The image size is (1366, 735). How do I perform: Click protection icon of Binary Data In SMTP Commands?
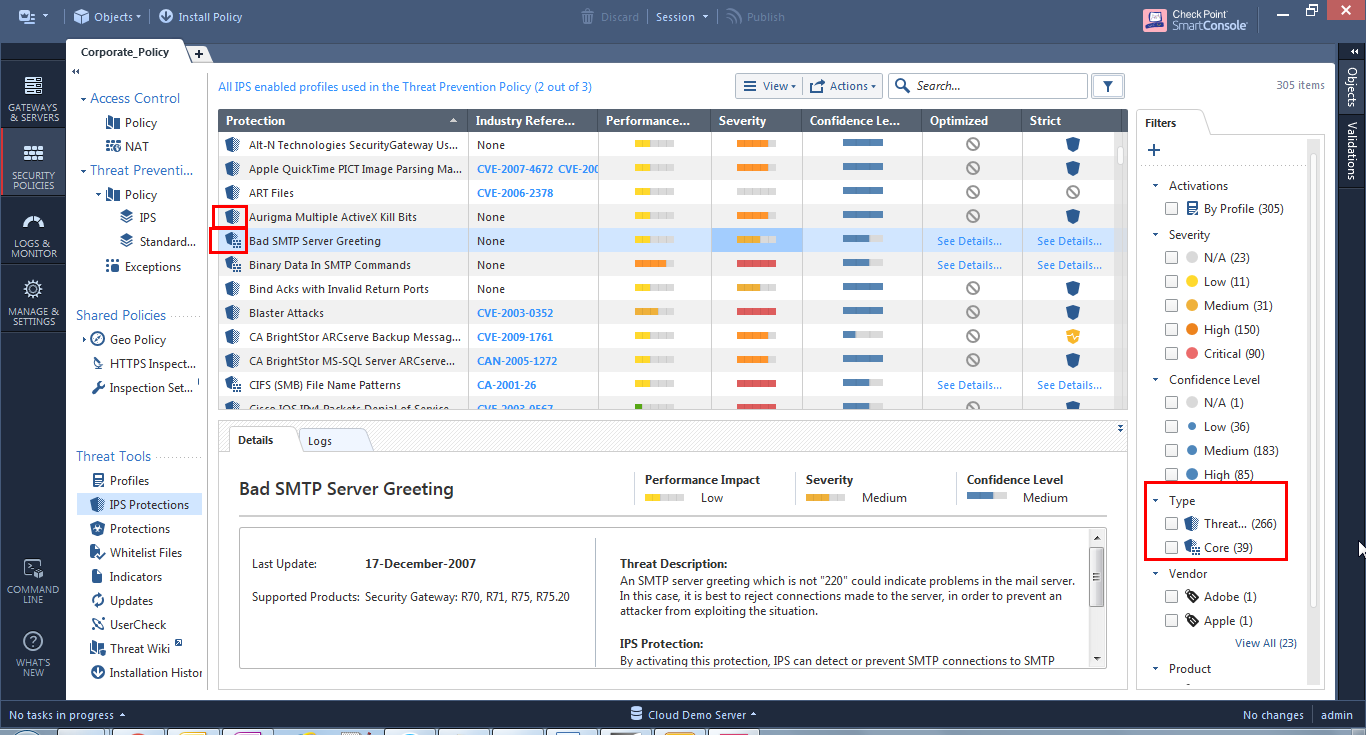coord(233,265)
